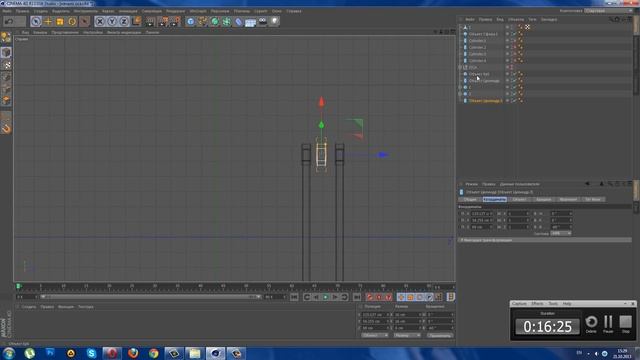Add a Camera object
This screenshot has width=640, height=360.
[263, 21]
